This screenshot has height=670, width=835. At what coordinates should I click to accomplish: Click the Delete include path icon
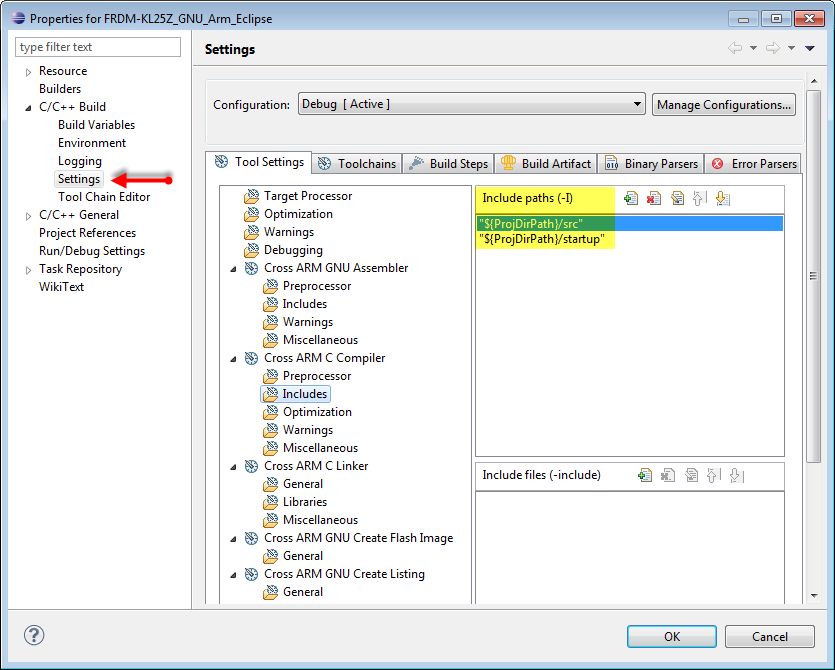[x=654, y=198]
